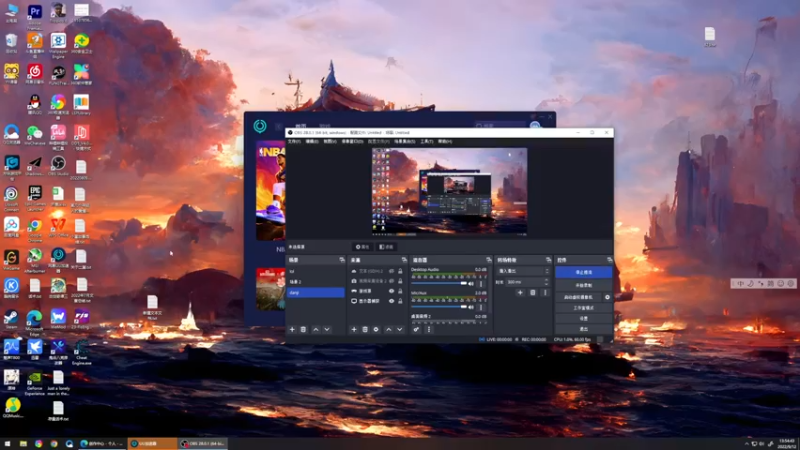Viewport: 800px width, 450px height.
Task: Add a transition with the plus icon
Action: point(520,293)
